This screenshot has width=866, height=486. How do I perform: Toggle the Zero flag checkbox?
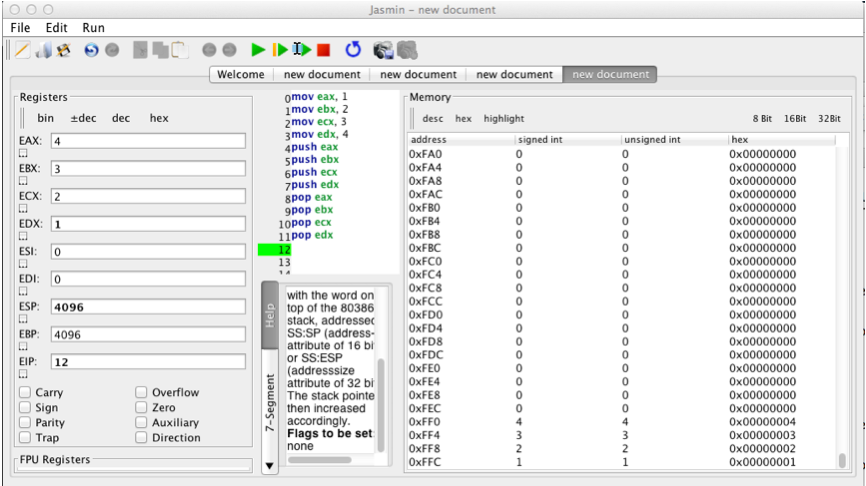coord(142,408)
